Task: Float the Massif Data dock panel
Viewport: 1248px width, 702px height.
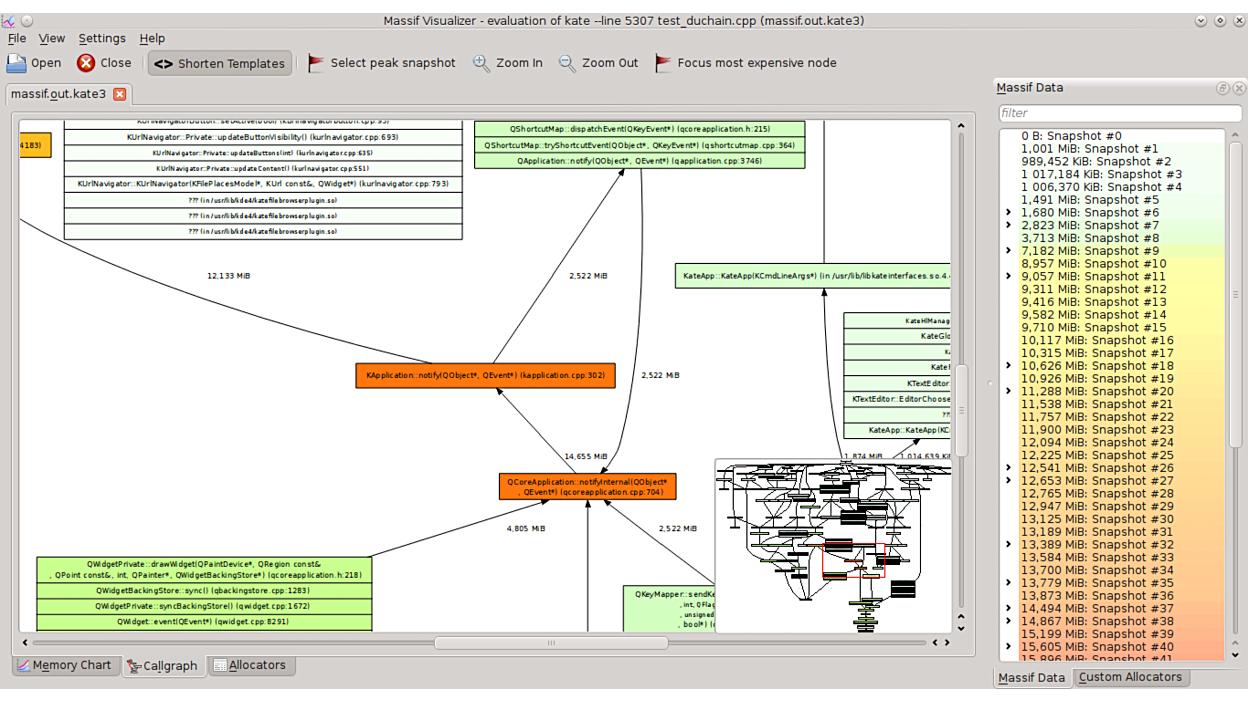Action: click(1222, 88)
